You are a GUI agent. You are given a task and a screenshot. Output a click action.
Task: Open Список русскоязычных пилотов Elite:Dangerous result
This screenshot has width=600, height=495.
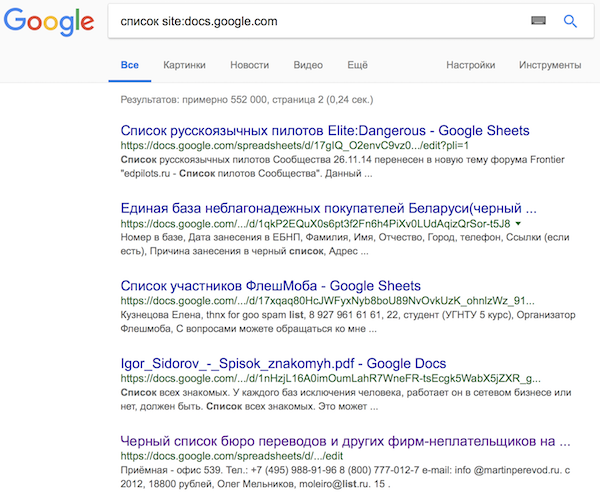tap(325, 131)
